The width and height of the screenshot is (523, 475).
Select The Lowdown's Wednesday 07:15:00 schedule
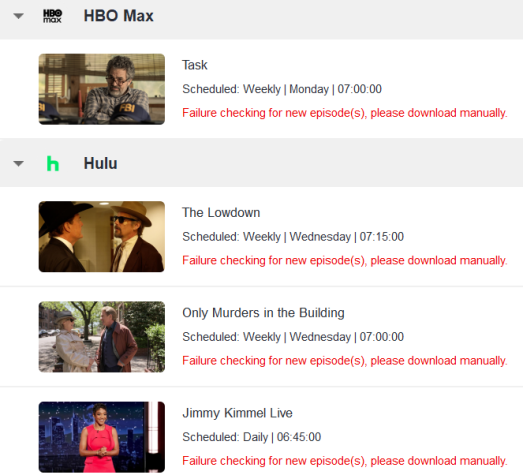pyautogui.click(x=293, y=236)
